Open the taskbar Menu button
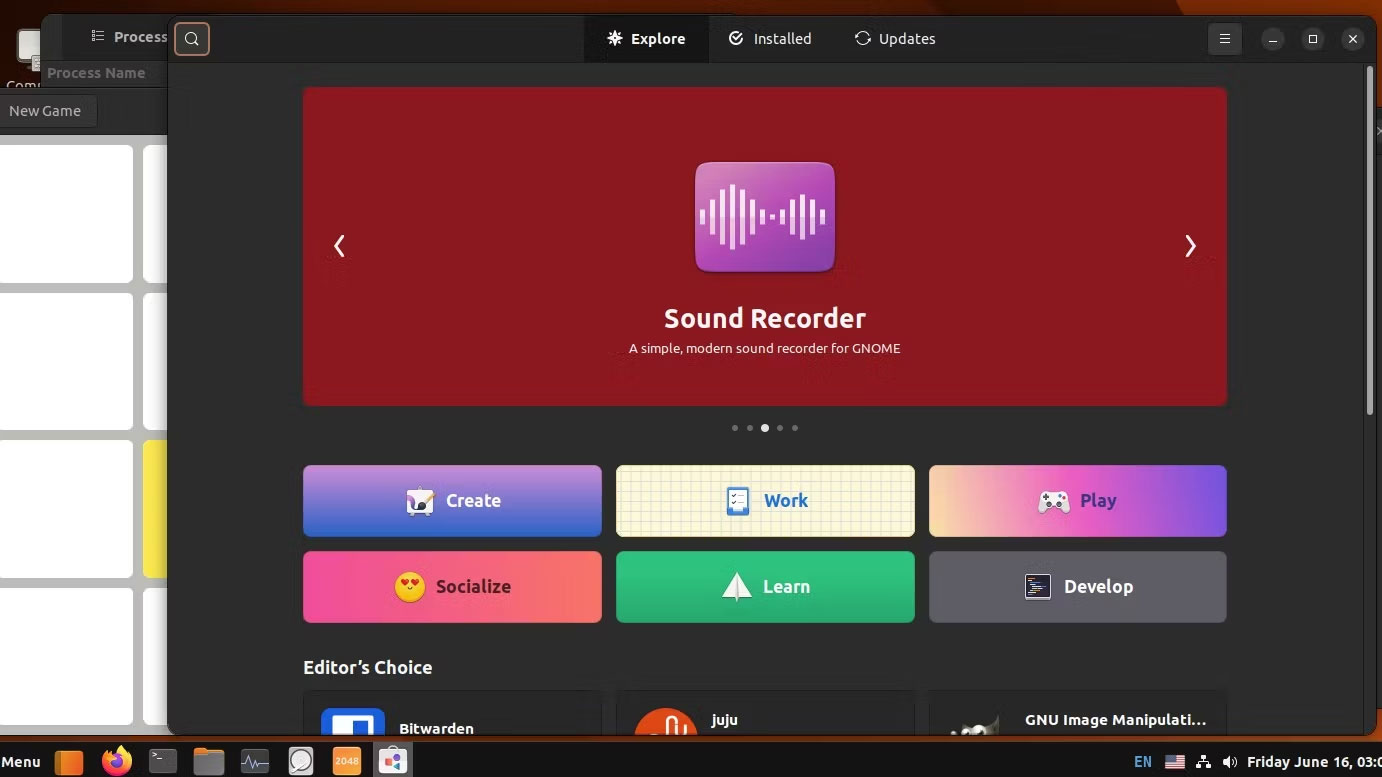The image size is (1382, 777). pos(21,761)
